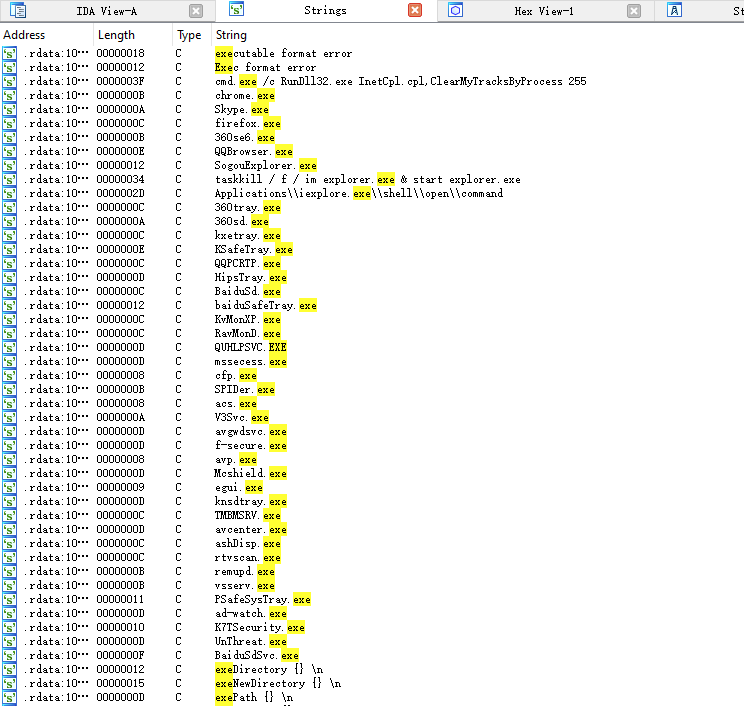Image resolution: width=744 pixels, height=706 pixels.
Task: Select the msseces.exe string
Action: coord(251,362)
